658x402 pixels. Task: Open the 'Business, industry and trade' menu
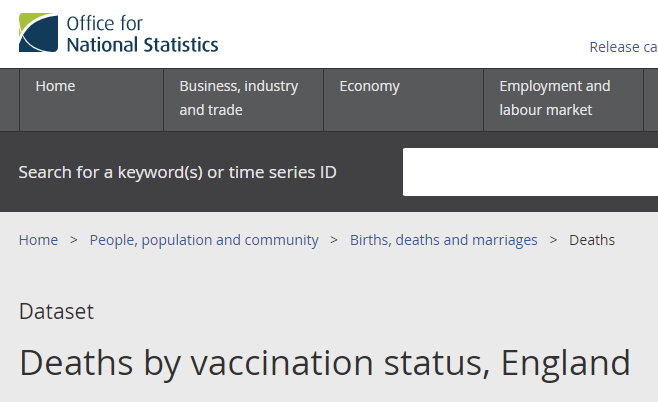[x=239, y=98]
